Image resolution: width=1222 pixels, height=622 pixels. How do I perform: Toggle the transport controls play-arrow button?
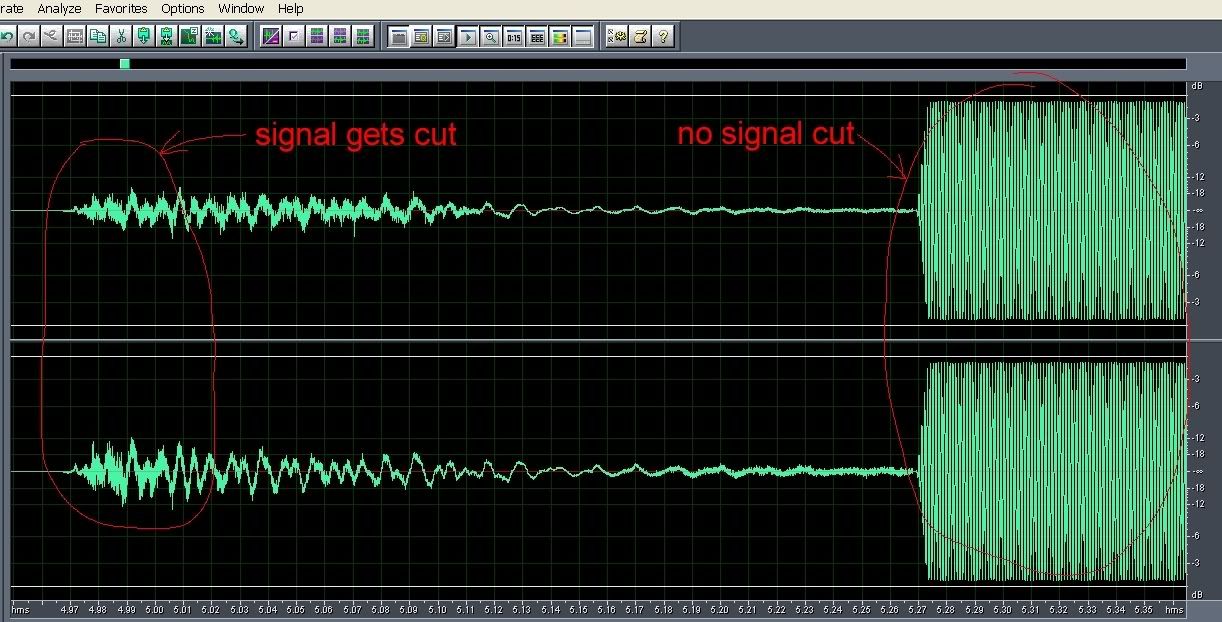pos(467,37)
